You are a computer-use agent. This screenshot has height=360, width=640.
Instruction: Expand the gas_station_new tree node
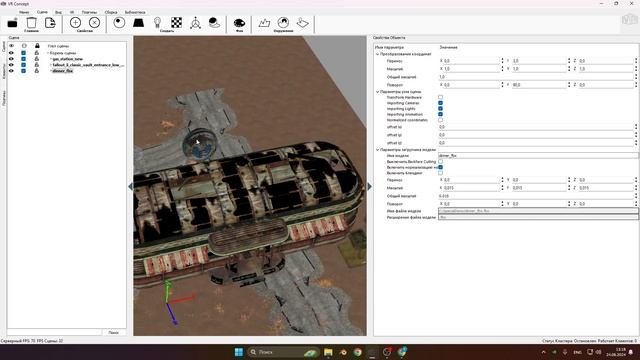pyautogui.click(x=51, y=59)
